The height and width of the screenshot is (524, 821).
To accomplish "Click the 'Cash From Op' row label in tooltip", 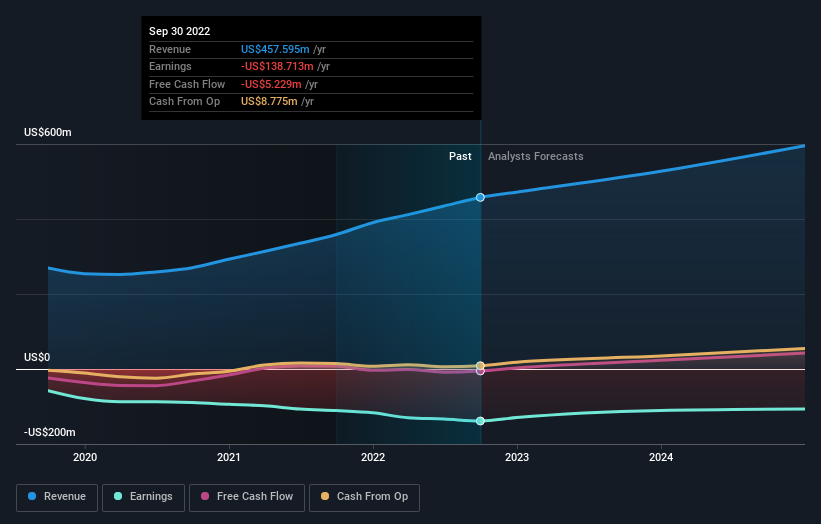I will [x=184, y=102].
